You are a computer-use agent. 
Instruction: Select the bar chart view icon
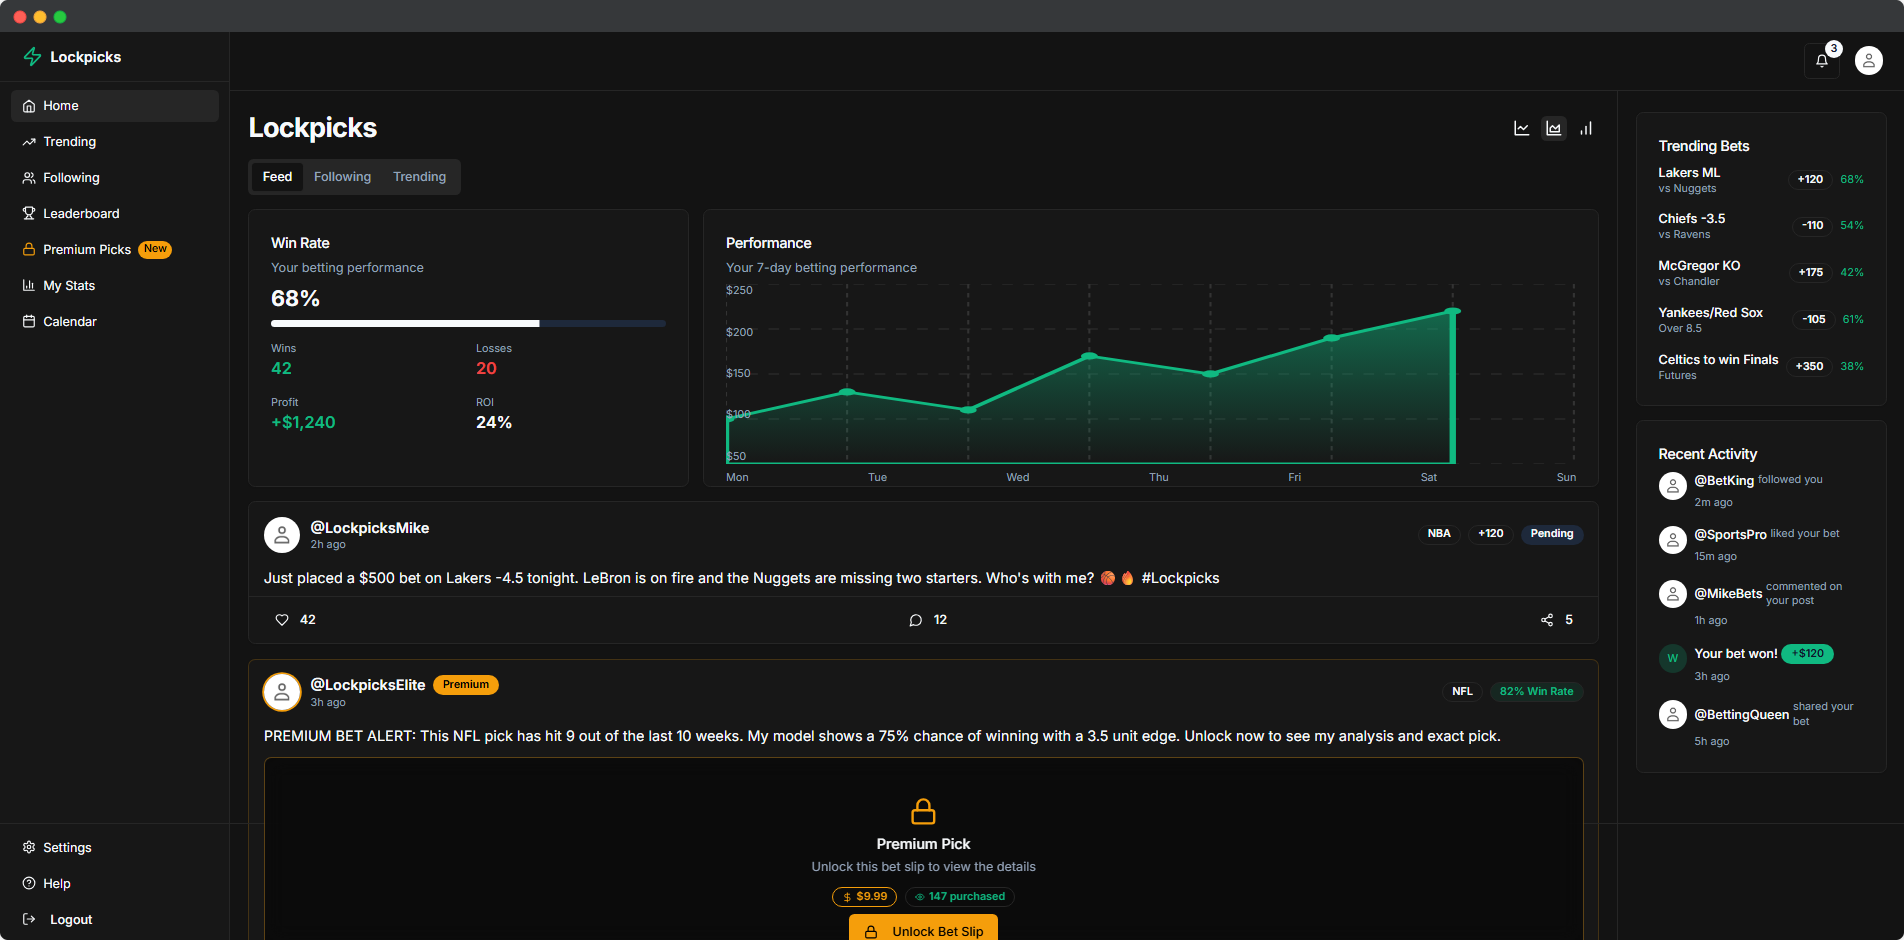[x=1586, y=128]
